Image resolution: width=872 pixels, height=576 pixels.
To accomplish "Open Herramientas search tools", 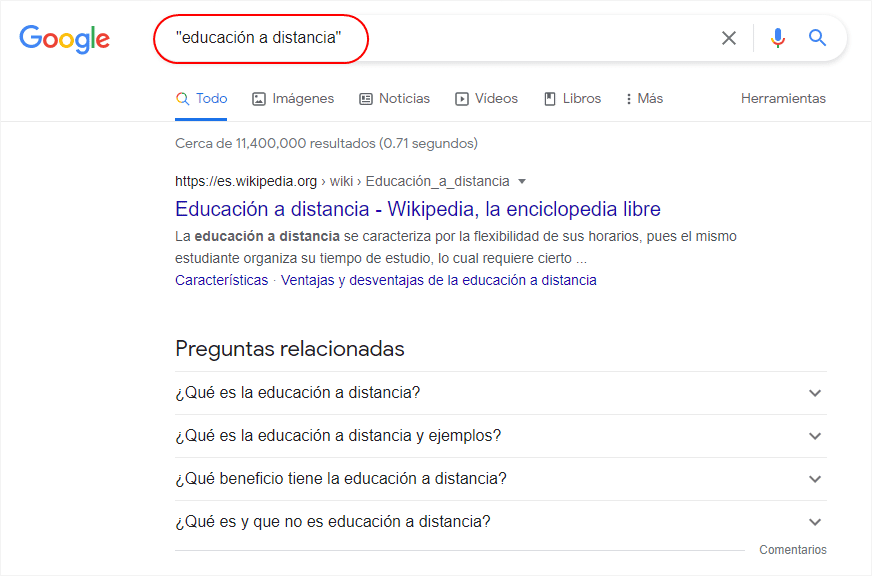I will (x=783, y=98).
